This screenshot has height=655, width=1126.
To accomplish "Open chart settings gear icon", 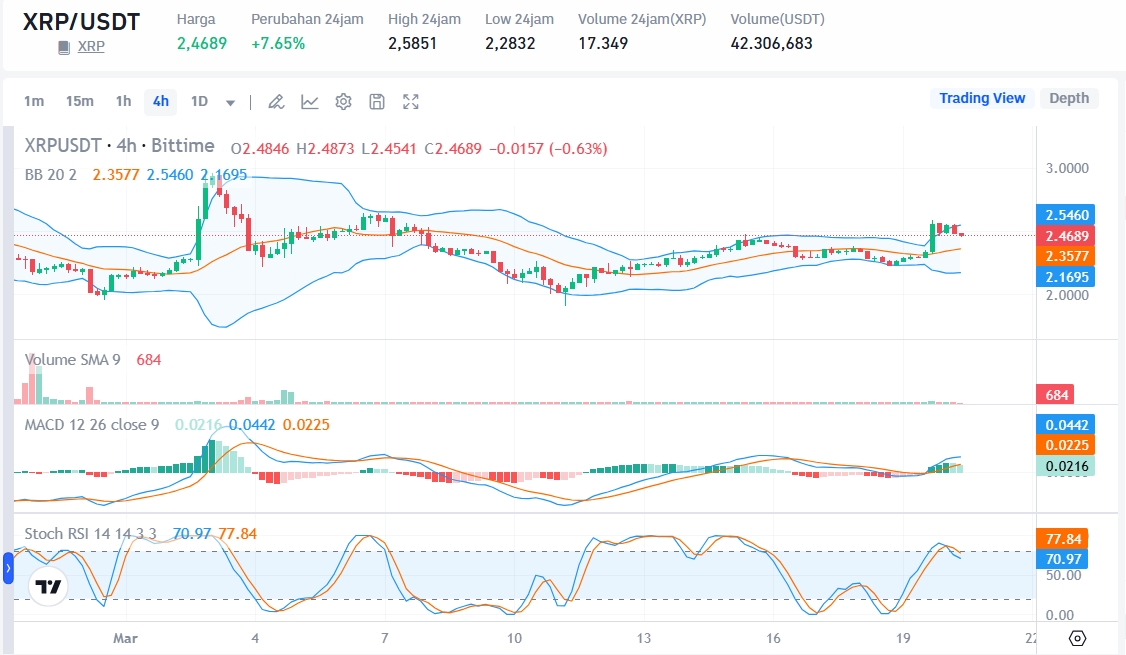I will tap(343, 102).
